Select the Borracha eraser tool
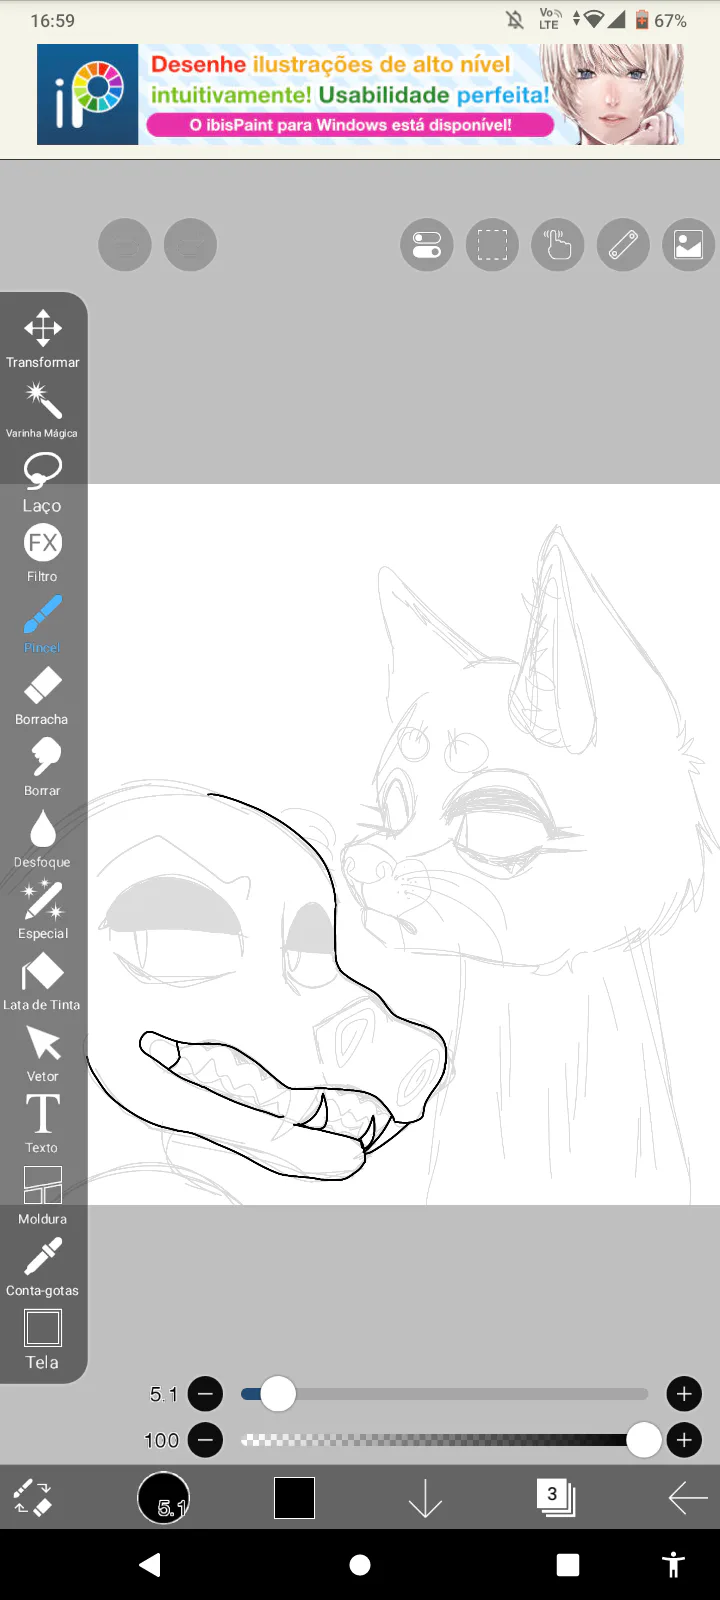The width and height of the screenshot is (720, 1600). pyautogui.click(x=42, y=696)
